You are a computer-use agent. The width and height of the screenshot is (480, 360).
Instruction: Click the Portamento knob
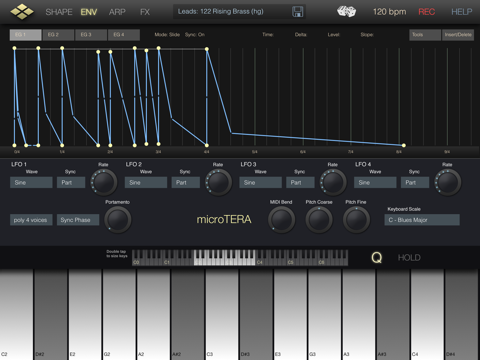point(118,219)
